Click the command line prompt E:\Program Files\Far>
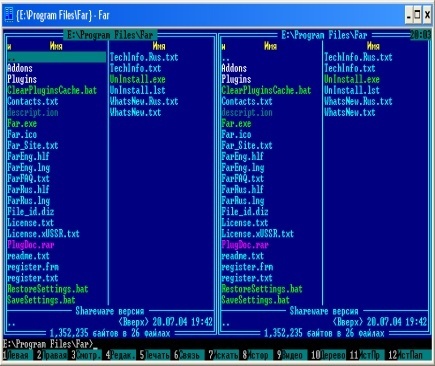The width and height of the screenshot is (435, 366). point(48,344)
